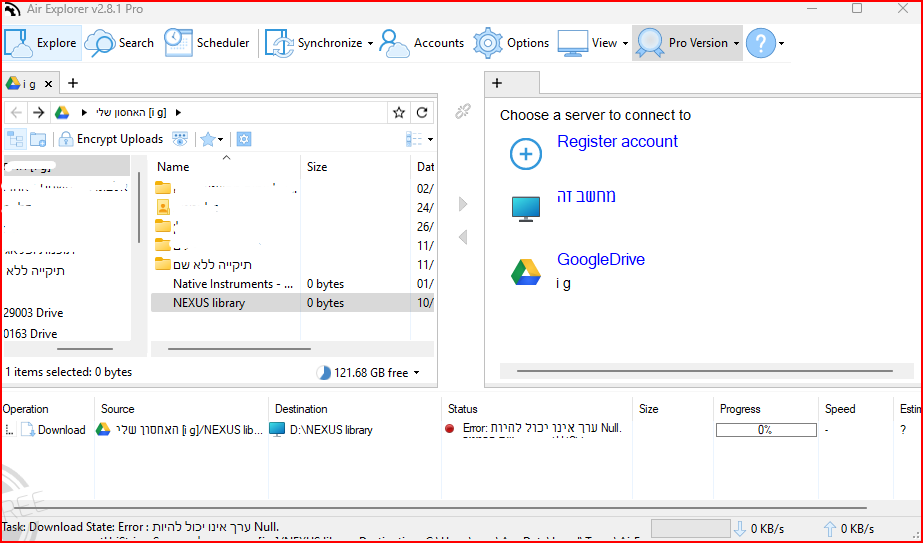
Task: Click the View toolbar button
Action: point(587,43)
